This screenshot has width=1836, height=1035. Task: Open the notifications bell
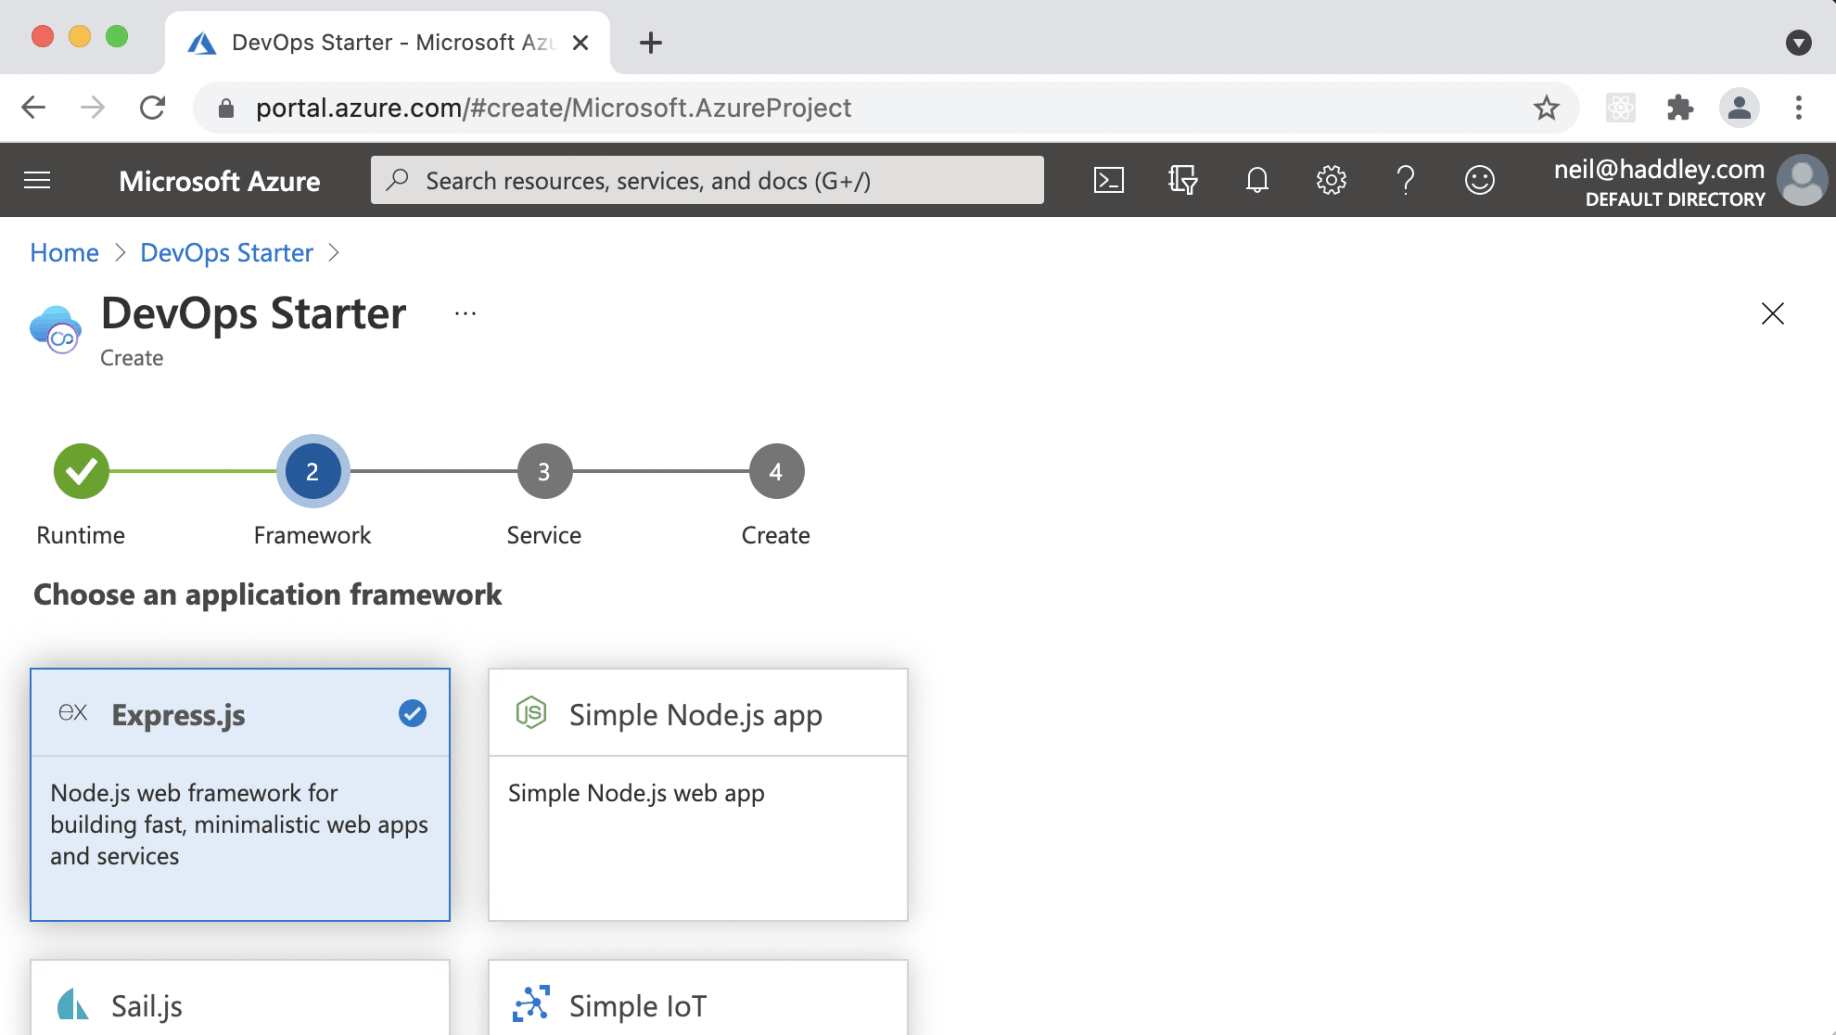[1257, 180]
